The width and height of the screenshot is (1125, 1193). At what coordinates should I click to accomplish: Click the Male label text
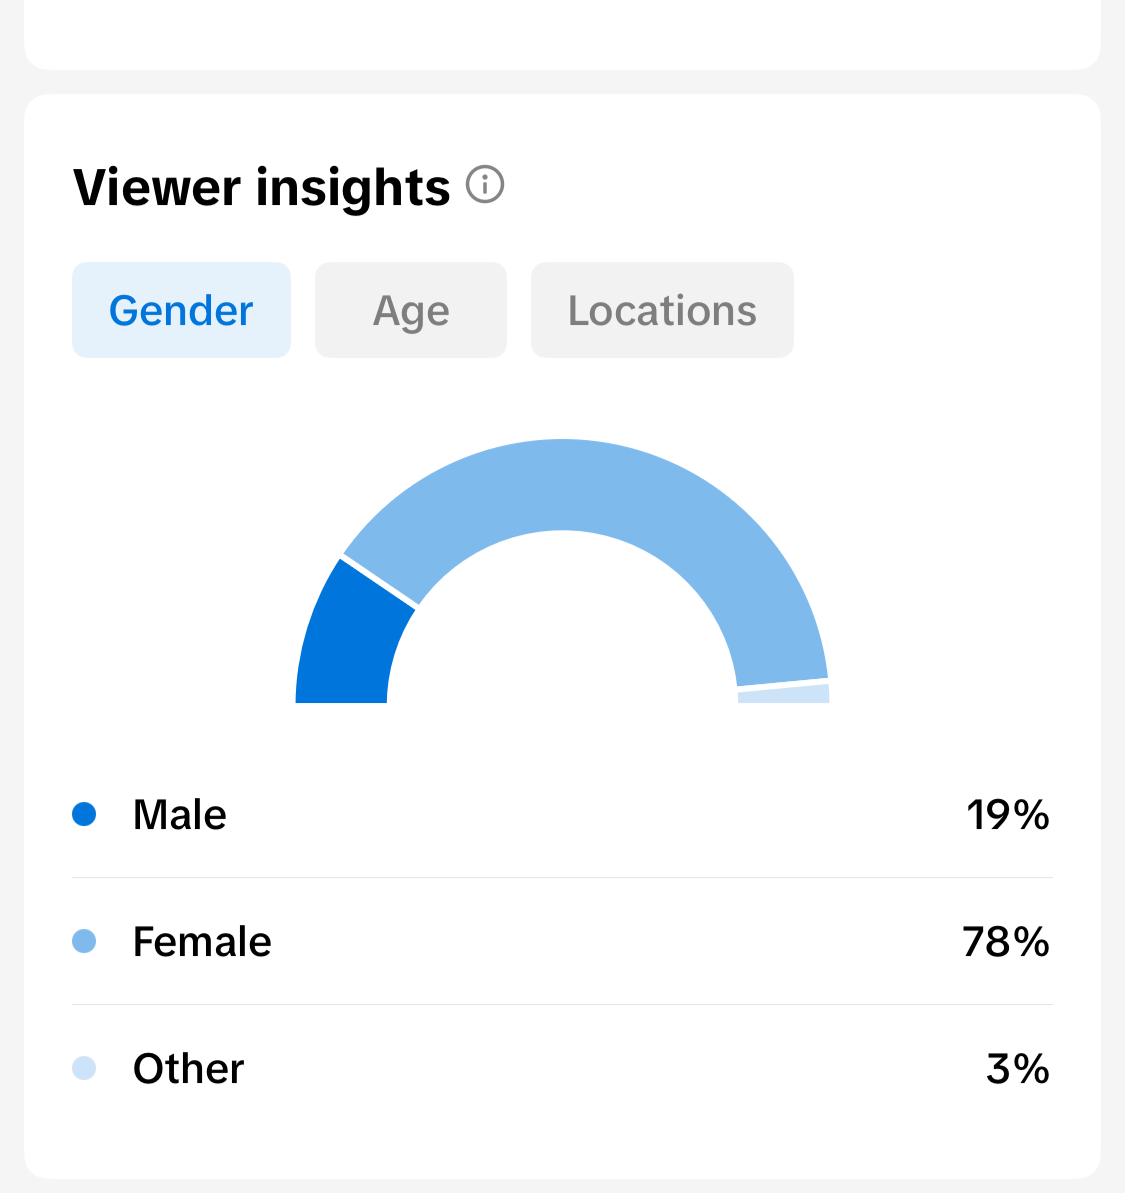[x=180, y=815]
